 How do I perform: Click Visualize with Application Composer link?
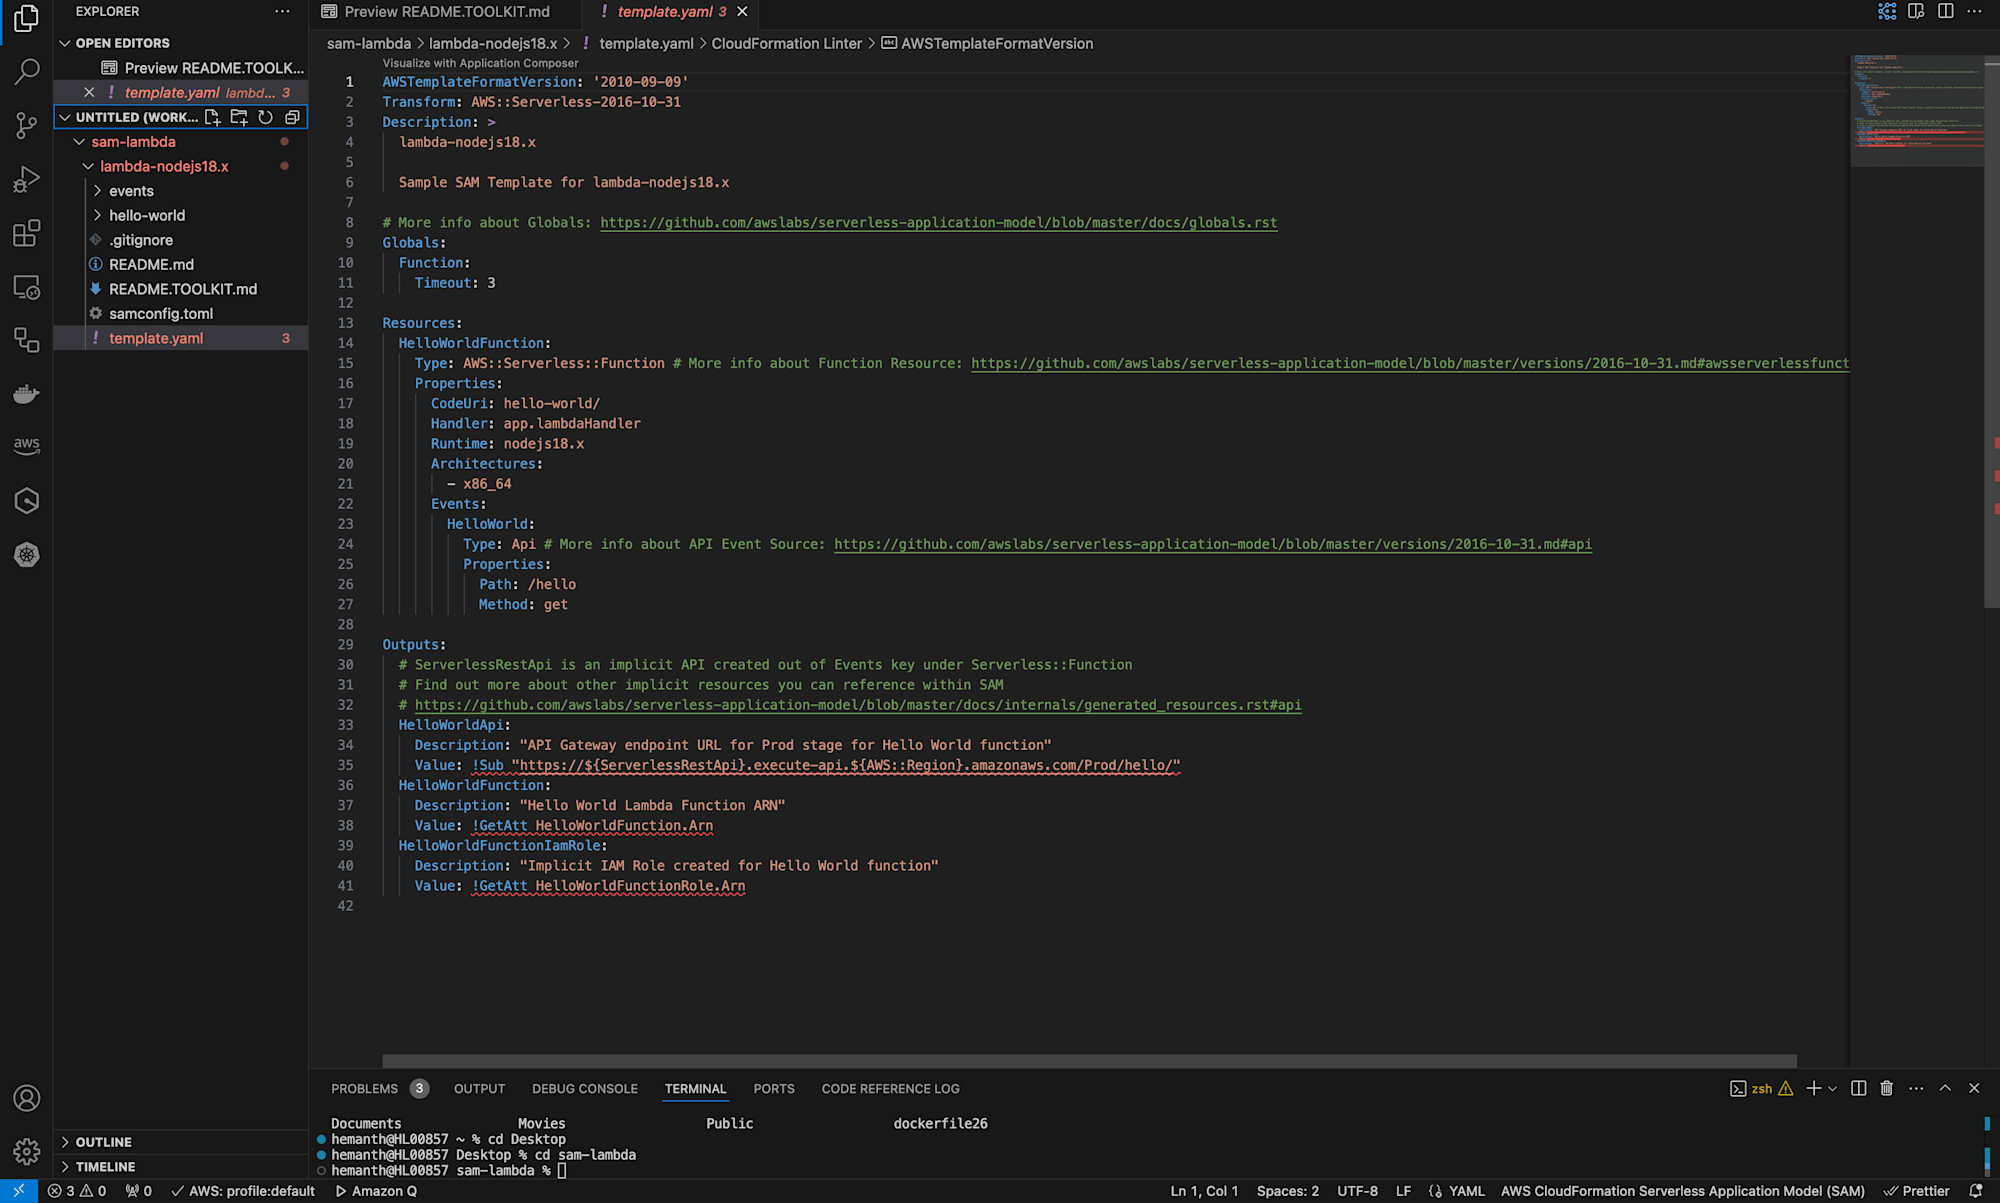[x=480, y=63]
